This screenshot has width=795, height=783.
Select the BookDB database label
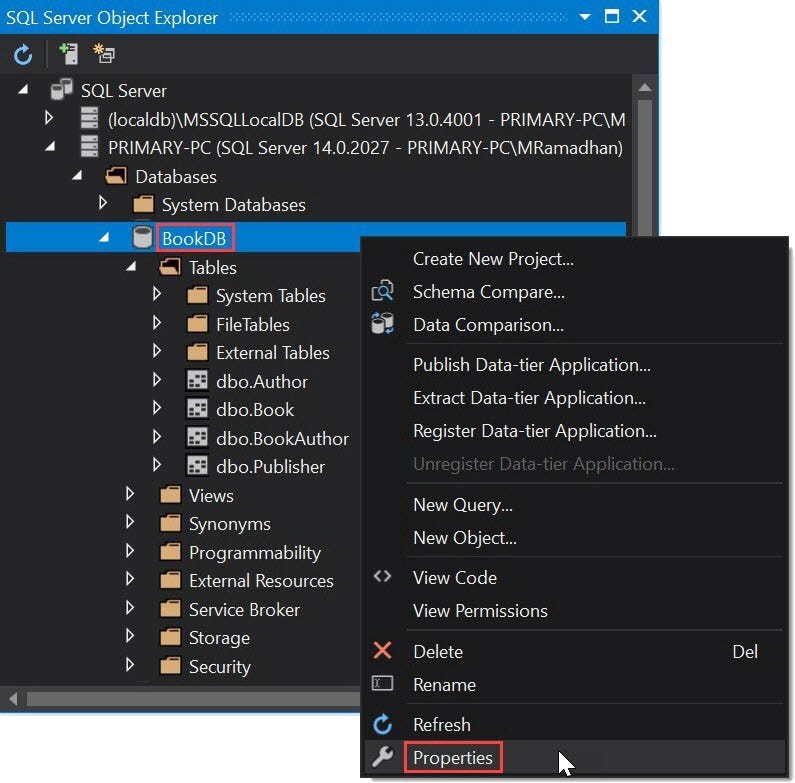tap(194, 238)
